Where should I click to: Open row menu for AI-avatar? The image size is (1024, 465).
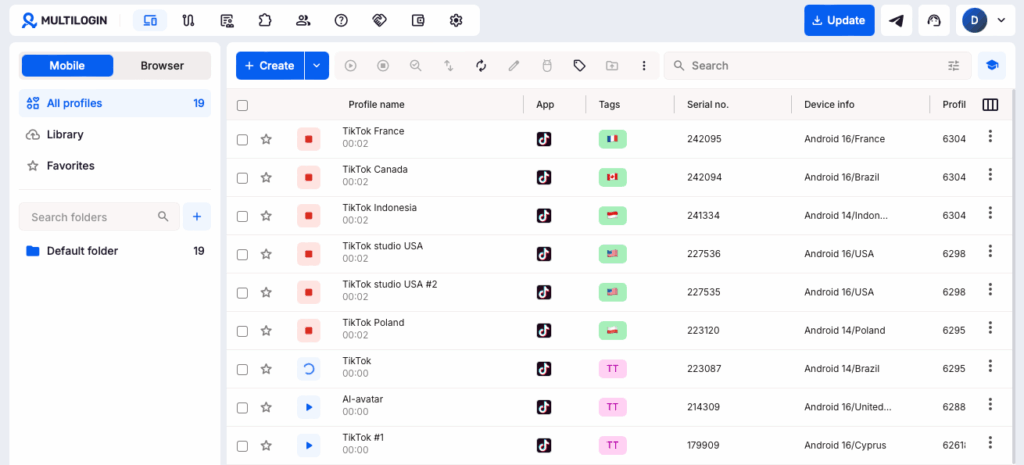(x=990, y=404)
